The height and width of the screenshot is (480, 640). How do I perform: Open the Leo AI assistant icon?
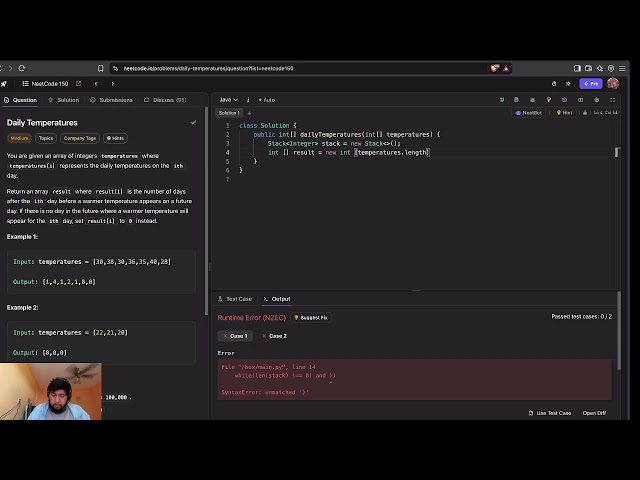click(600, 68)
